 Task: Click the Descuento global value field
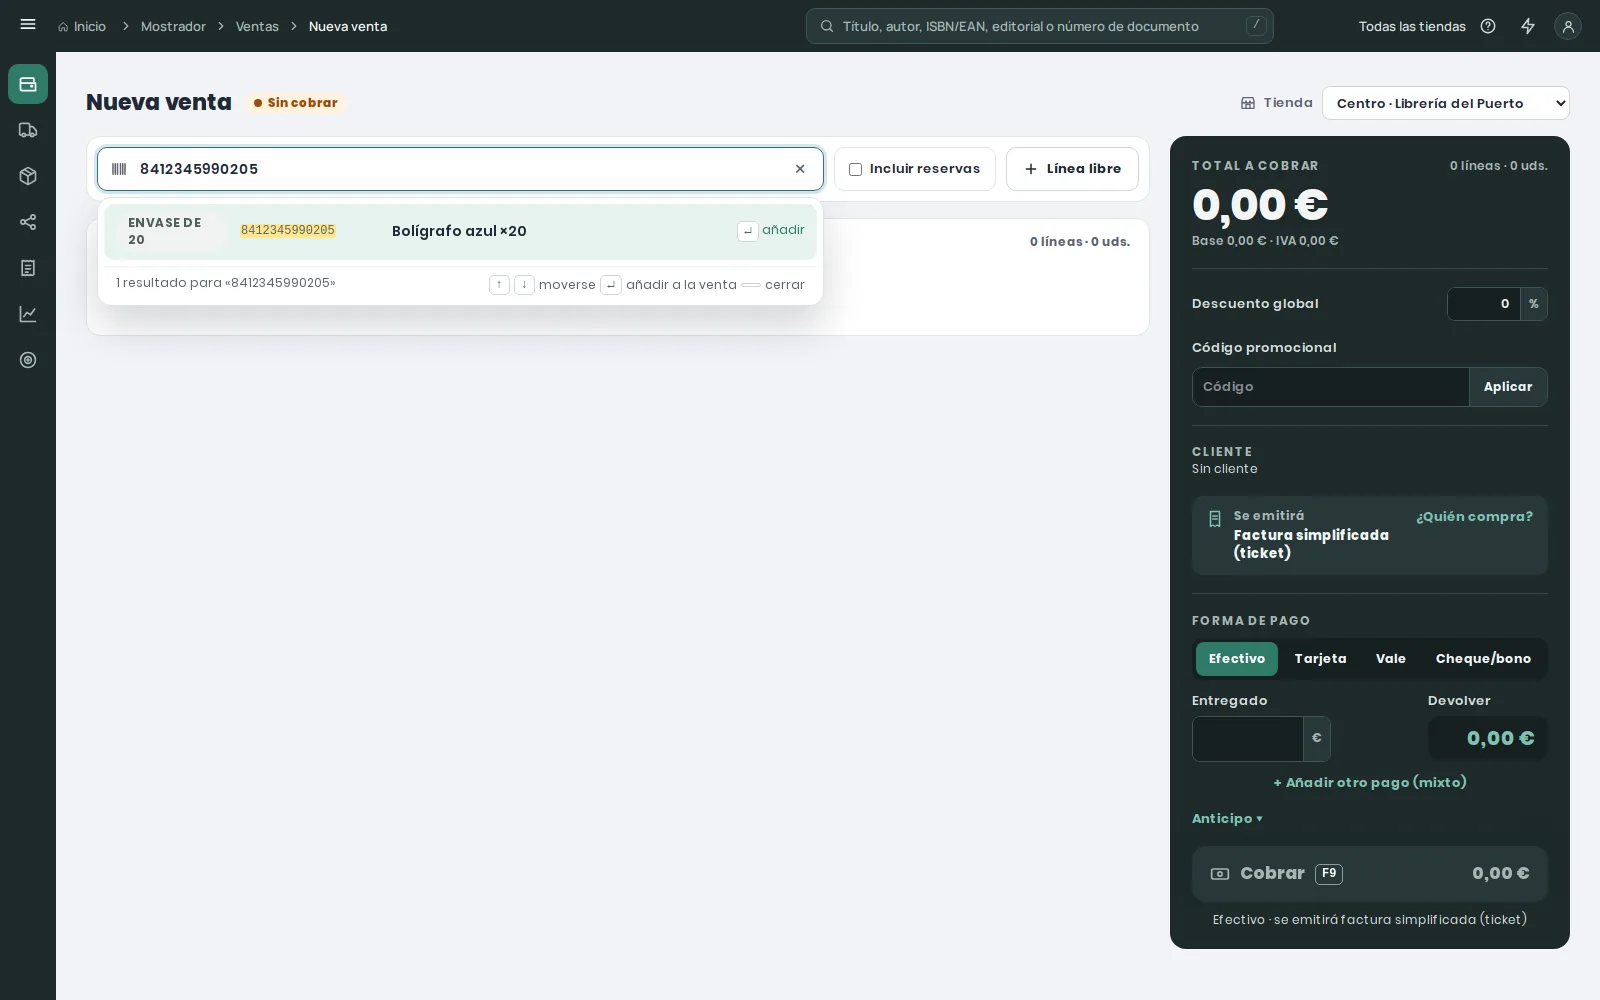pos(1484,304)
